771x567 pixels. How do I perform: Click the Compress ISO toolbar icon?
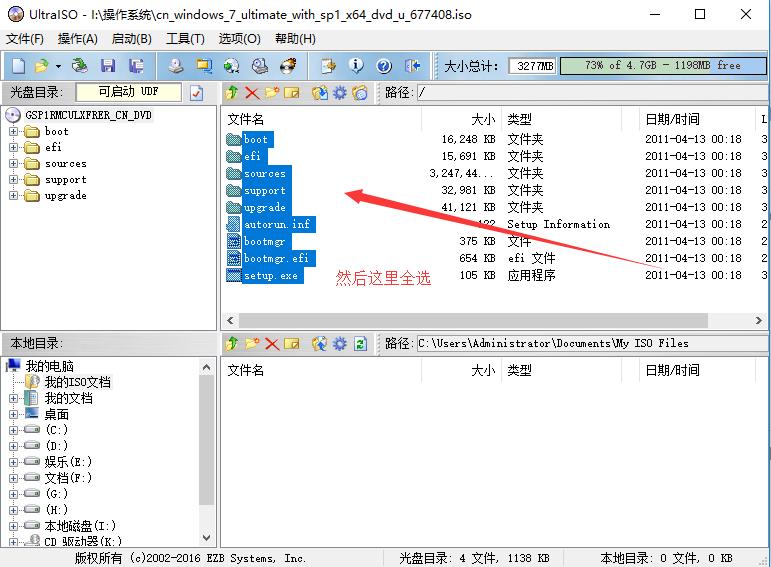(x=204, y=65)
